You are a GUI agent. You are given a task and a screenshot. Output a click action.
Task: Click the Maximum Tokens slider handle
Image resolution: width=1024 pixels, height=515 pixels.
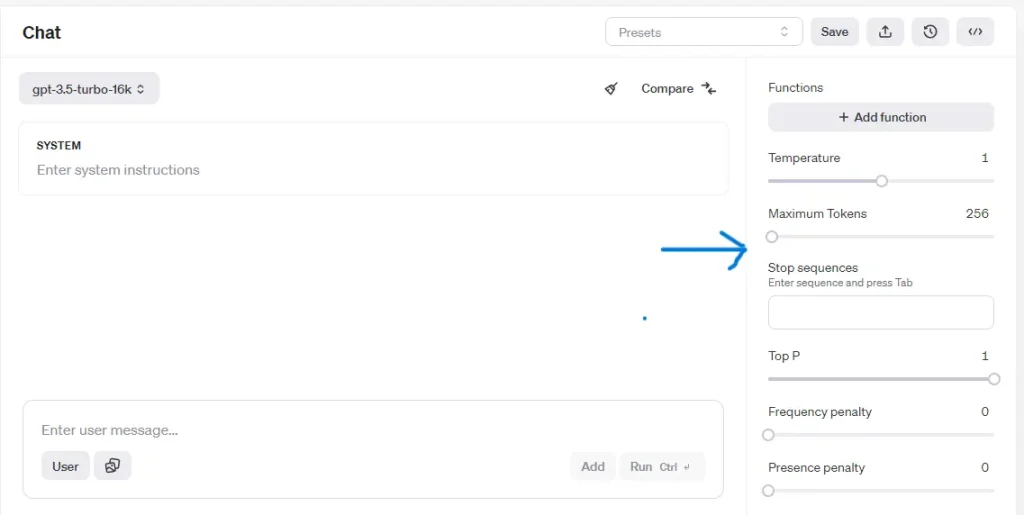click(x=772, y=237)
